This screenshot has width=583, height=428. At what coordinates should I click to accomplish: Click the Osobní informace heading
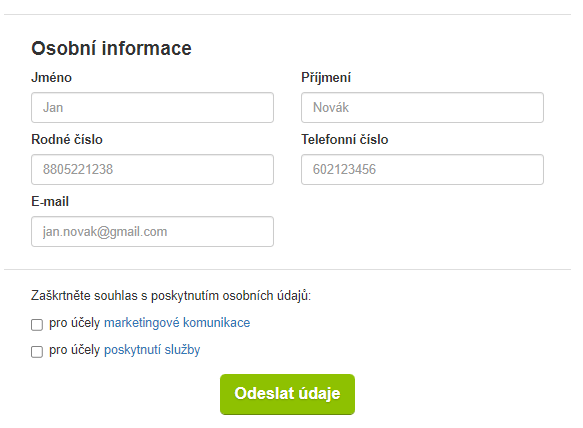coord(111,48)
